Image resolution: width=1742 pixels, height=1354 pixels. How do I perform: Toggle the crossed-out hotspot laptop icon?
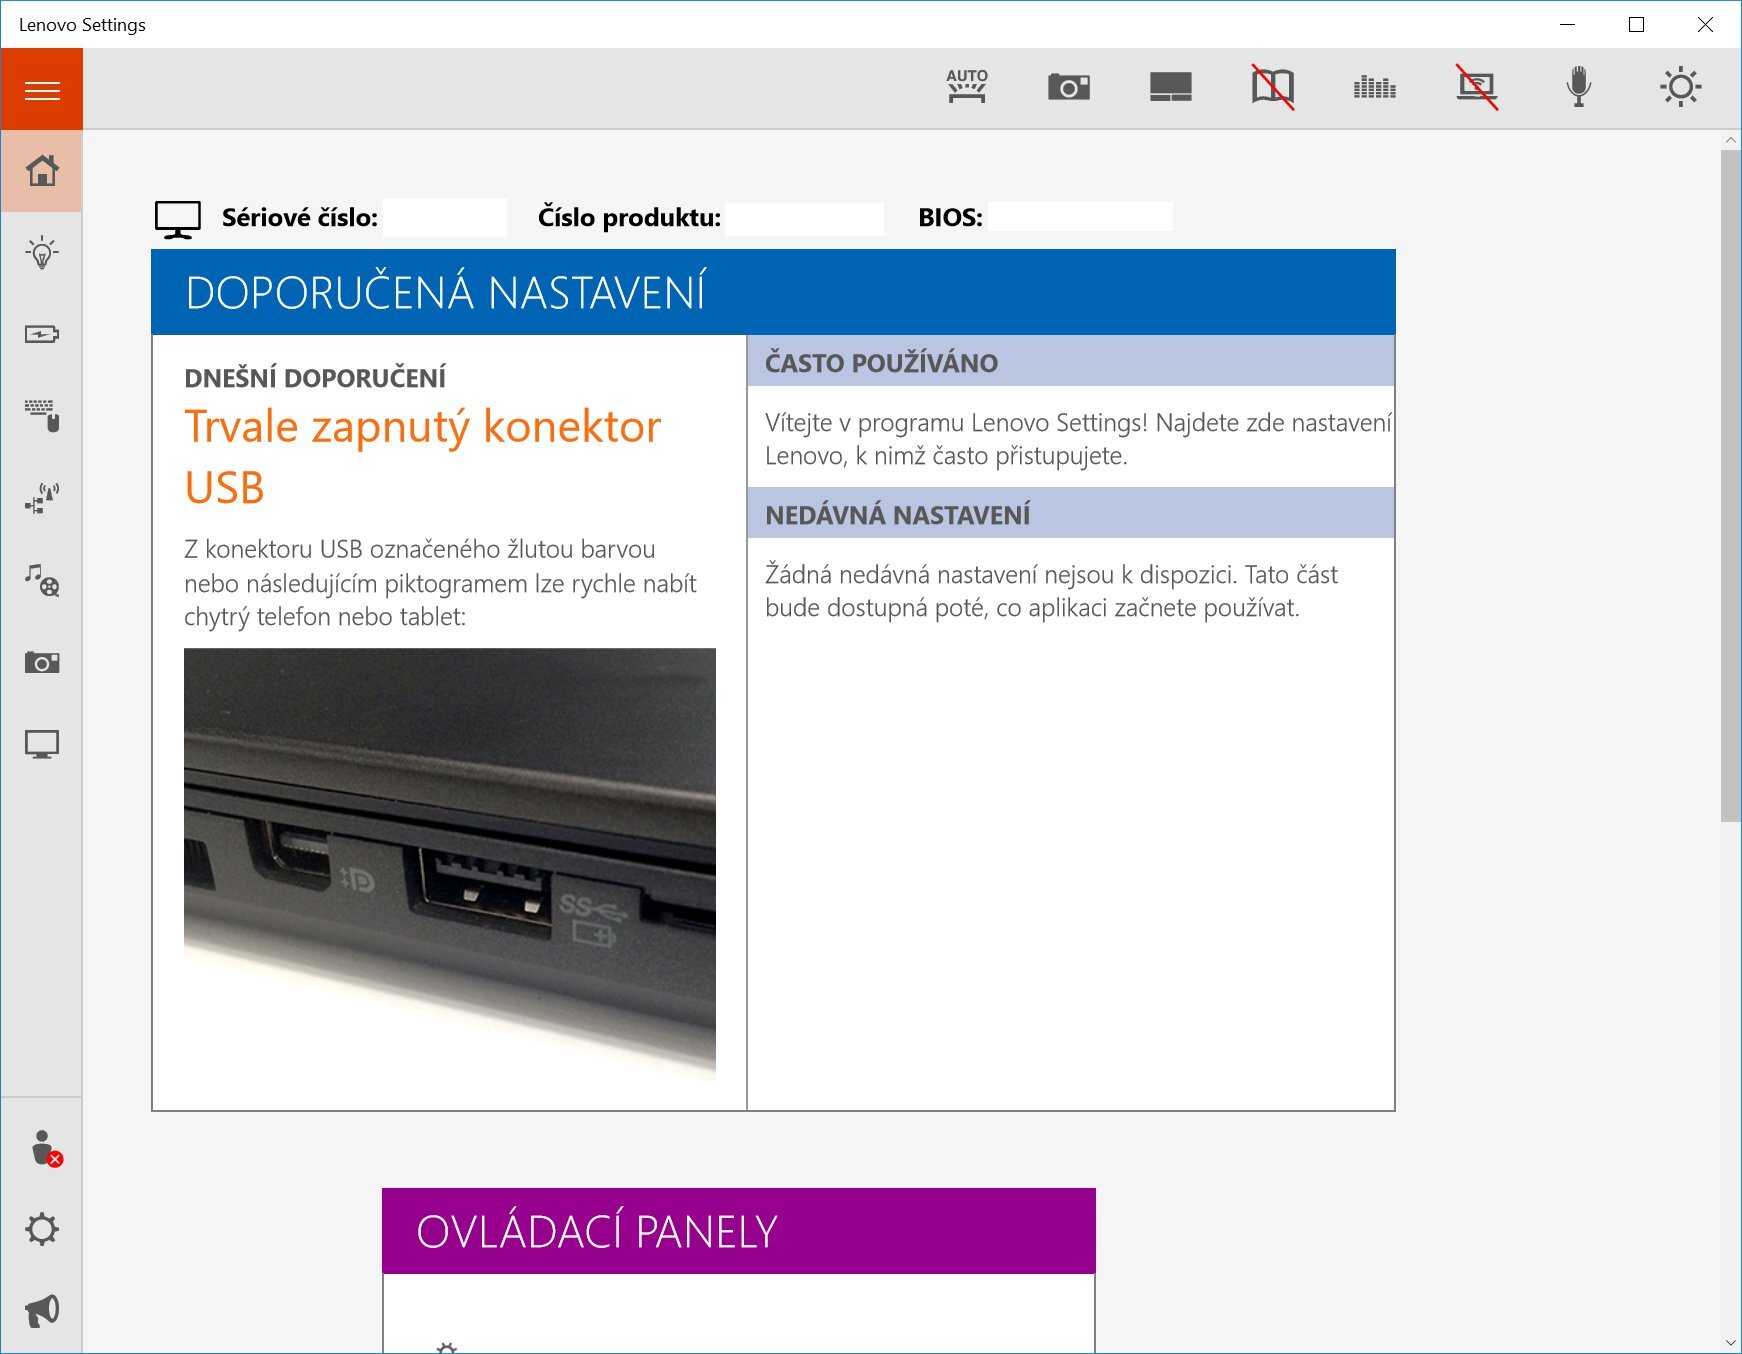click(1477, 87)
